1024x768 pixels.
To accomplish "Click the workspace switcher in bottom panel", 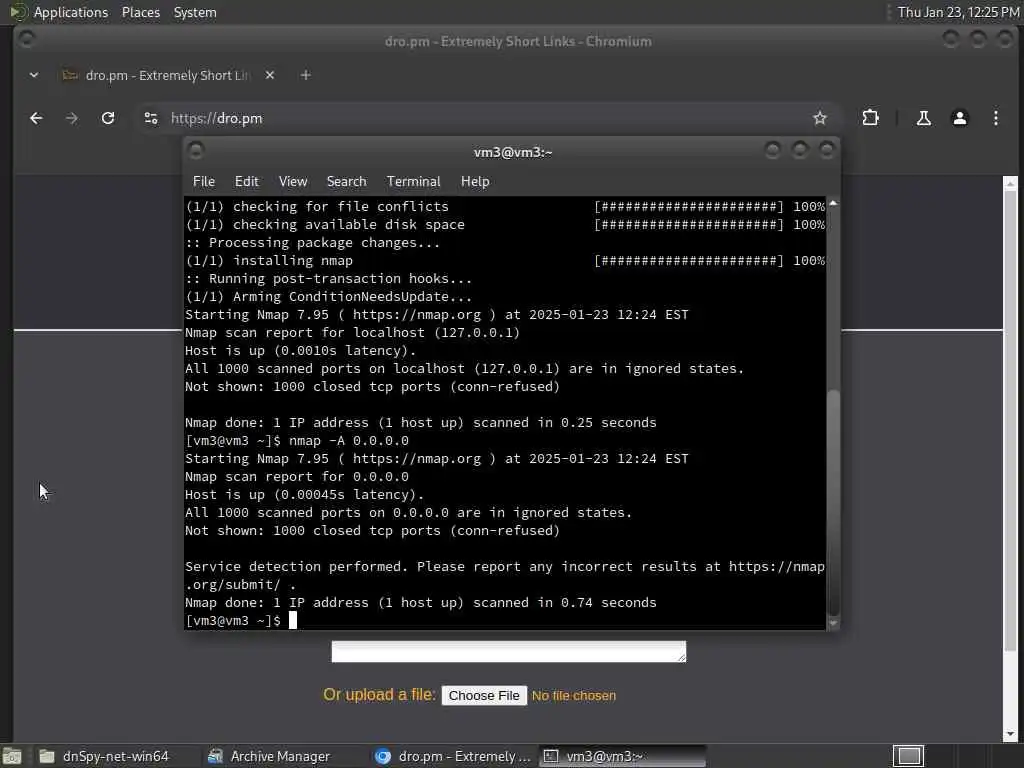I will pyautogui.click(x=908, y=756).
